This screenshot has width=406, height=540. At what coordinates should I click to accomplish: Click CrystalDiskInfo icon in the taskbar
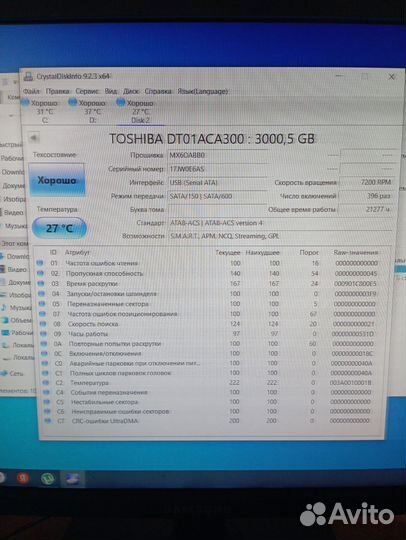(x=73, y=478)
